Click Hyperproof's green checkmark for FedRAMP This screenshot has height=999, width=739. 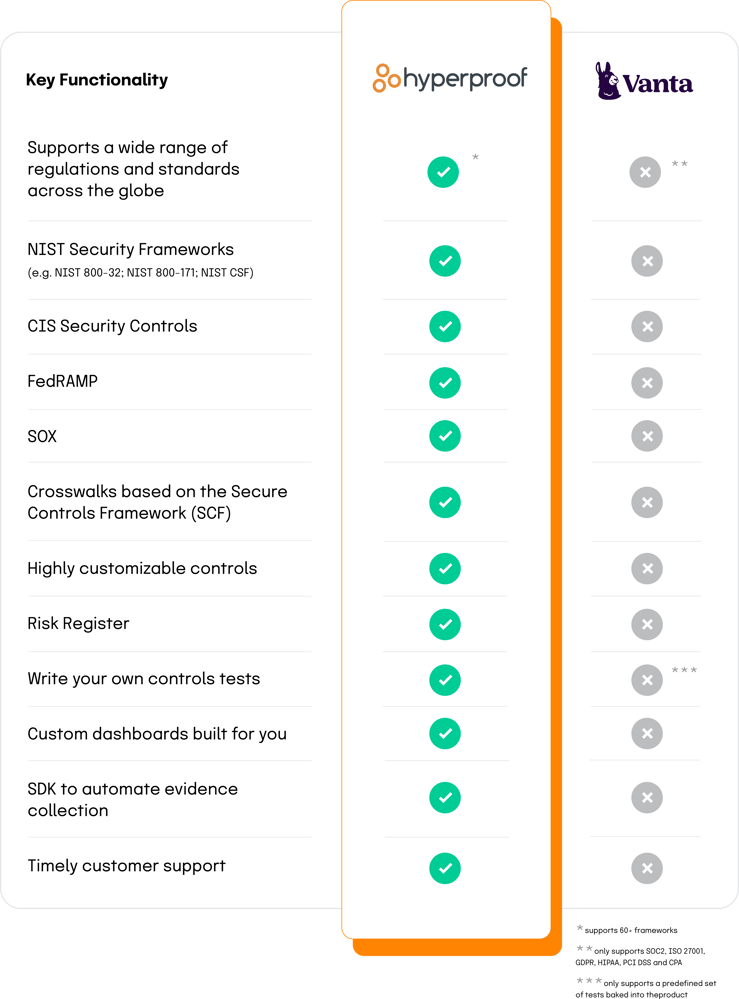445,382
